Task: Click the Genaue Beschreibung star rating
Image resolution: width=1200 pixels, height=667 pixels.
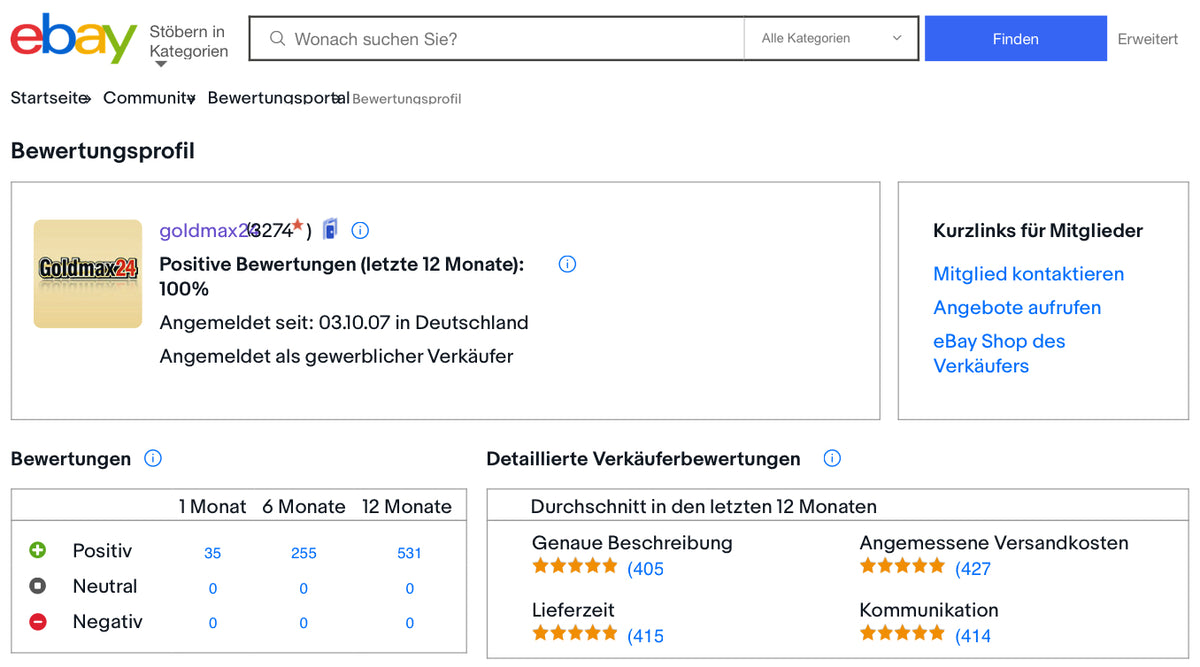Action: (x=575, y=566)
